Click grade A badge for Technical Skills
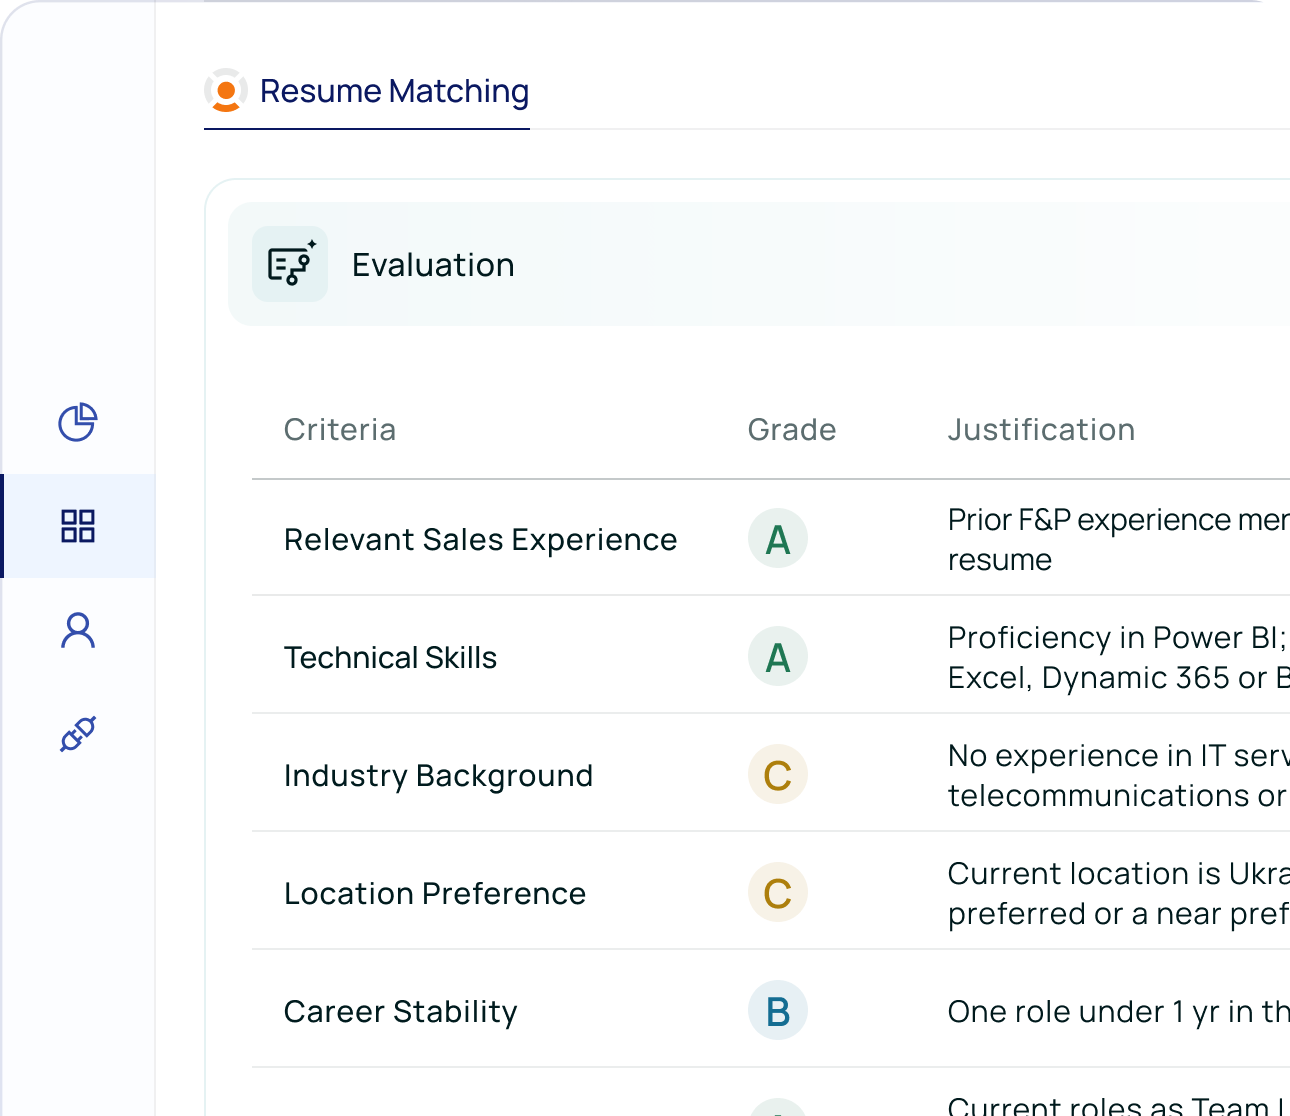Screen dimensions: 1290x1116 click(x=778, y=657)
